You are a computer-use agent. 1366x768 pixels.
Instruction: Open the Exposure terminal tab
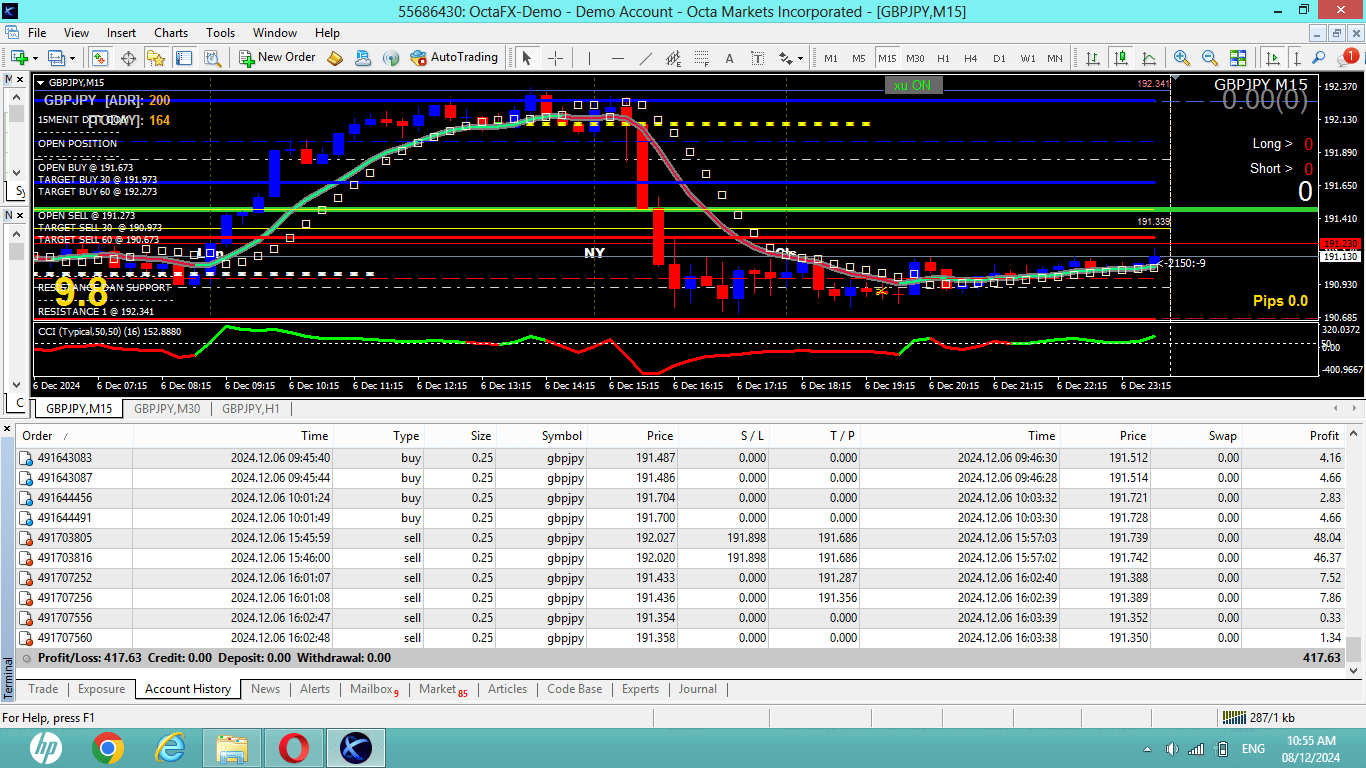tap(102, 689)
